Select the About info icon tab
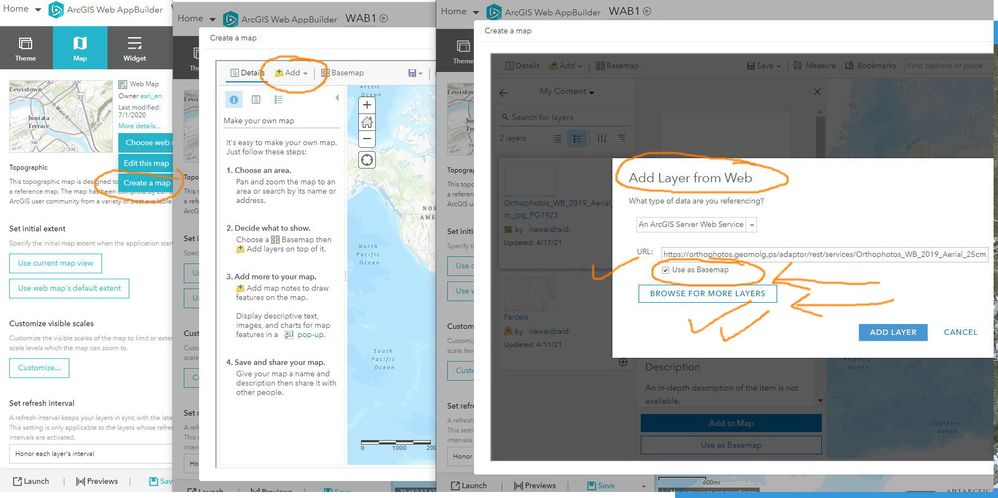Viewport: 998px width, 498px height. click(x=234, y=99)
